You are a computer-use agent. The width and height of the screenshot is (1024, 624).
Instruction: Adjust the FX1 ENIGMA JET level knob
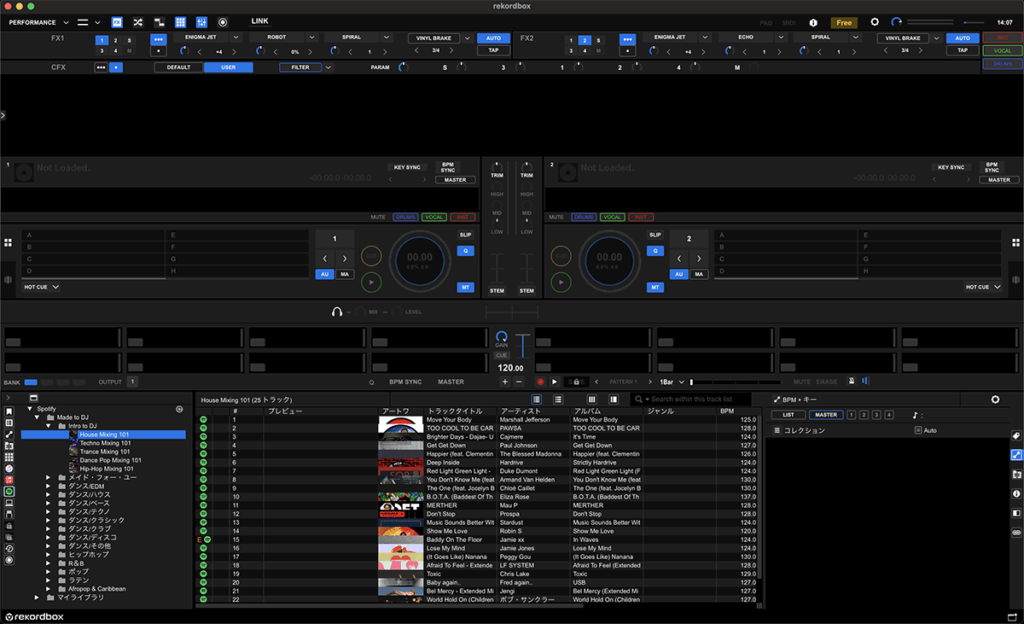pyautogui.click(x=184, y=51)
